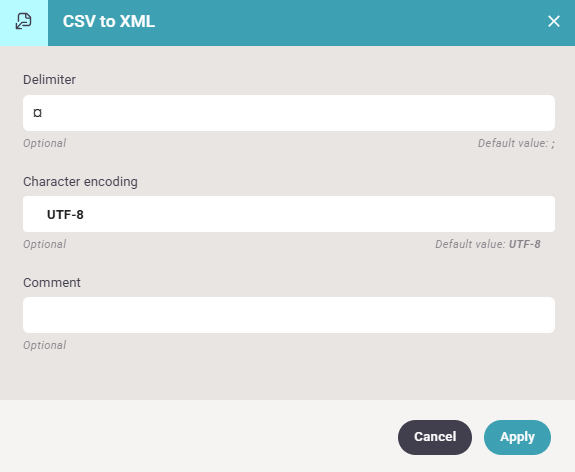Image resolution: width=575 pixels, height=472 pixels.
Task: Click the Optional hint under Delimiter
Action: pos(44,143)
